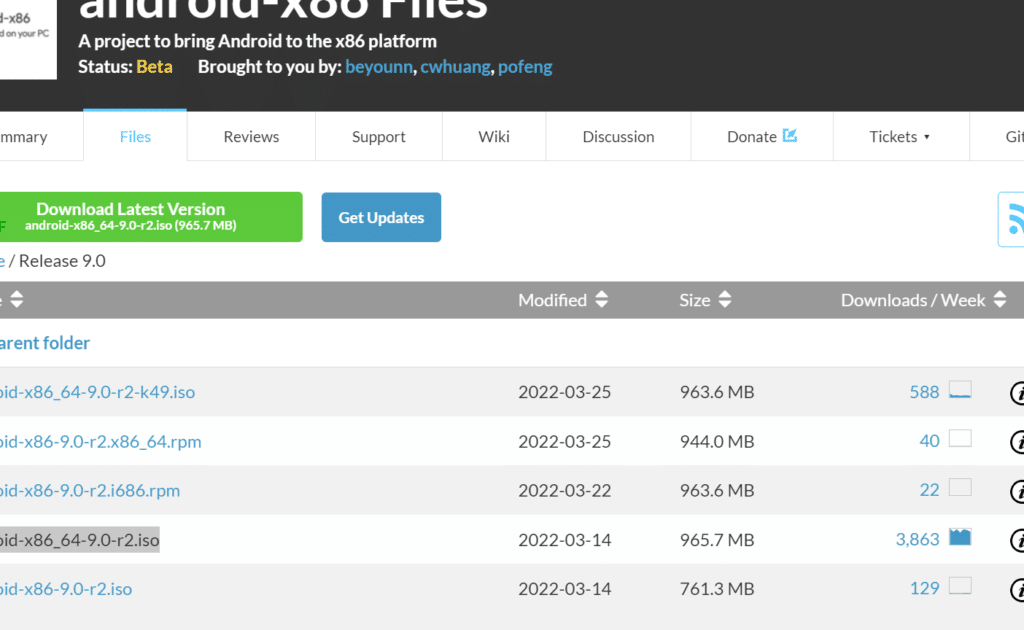Click the Download Latest Version button
Viewport: 1024px width, 630px height.
(150, 217)
